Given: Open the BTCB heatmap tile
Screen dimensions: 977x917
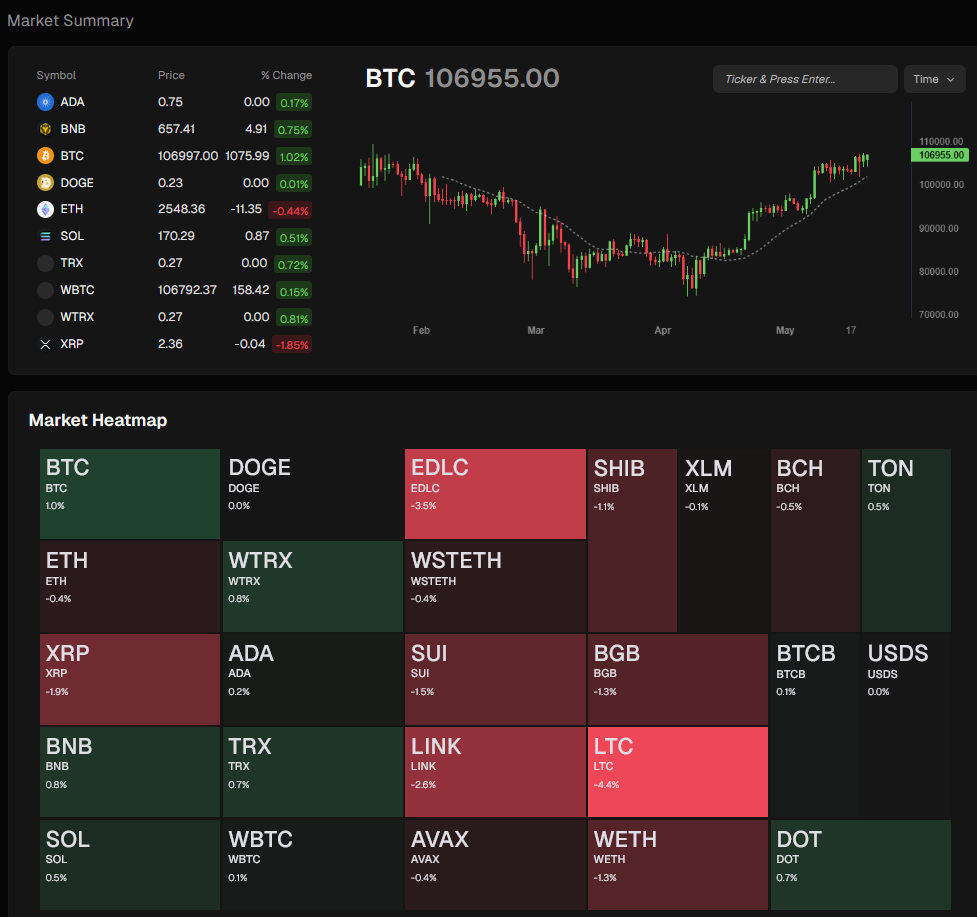Looking at the screenshot, I should click(x=815, y=725).
